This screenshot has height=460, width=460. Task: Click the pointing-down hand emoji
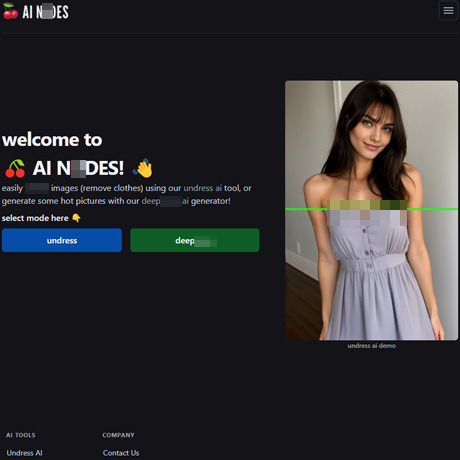(76, 218)
